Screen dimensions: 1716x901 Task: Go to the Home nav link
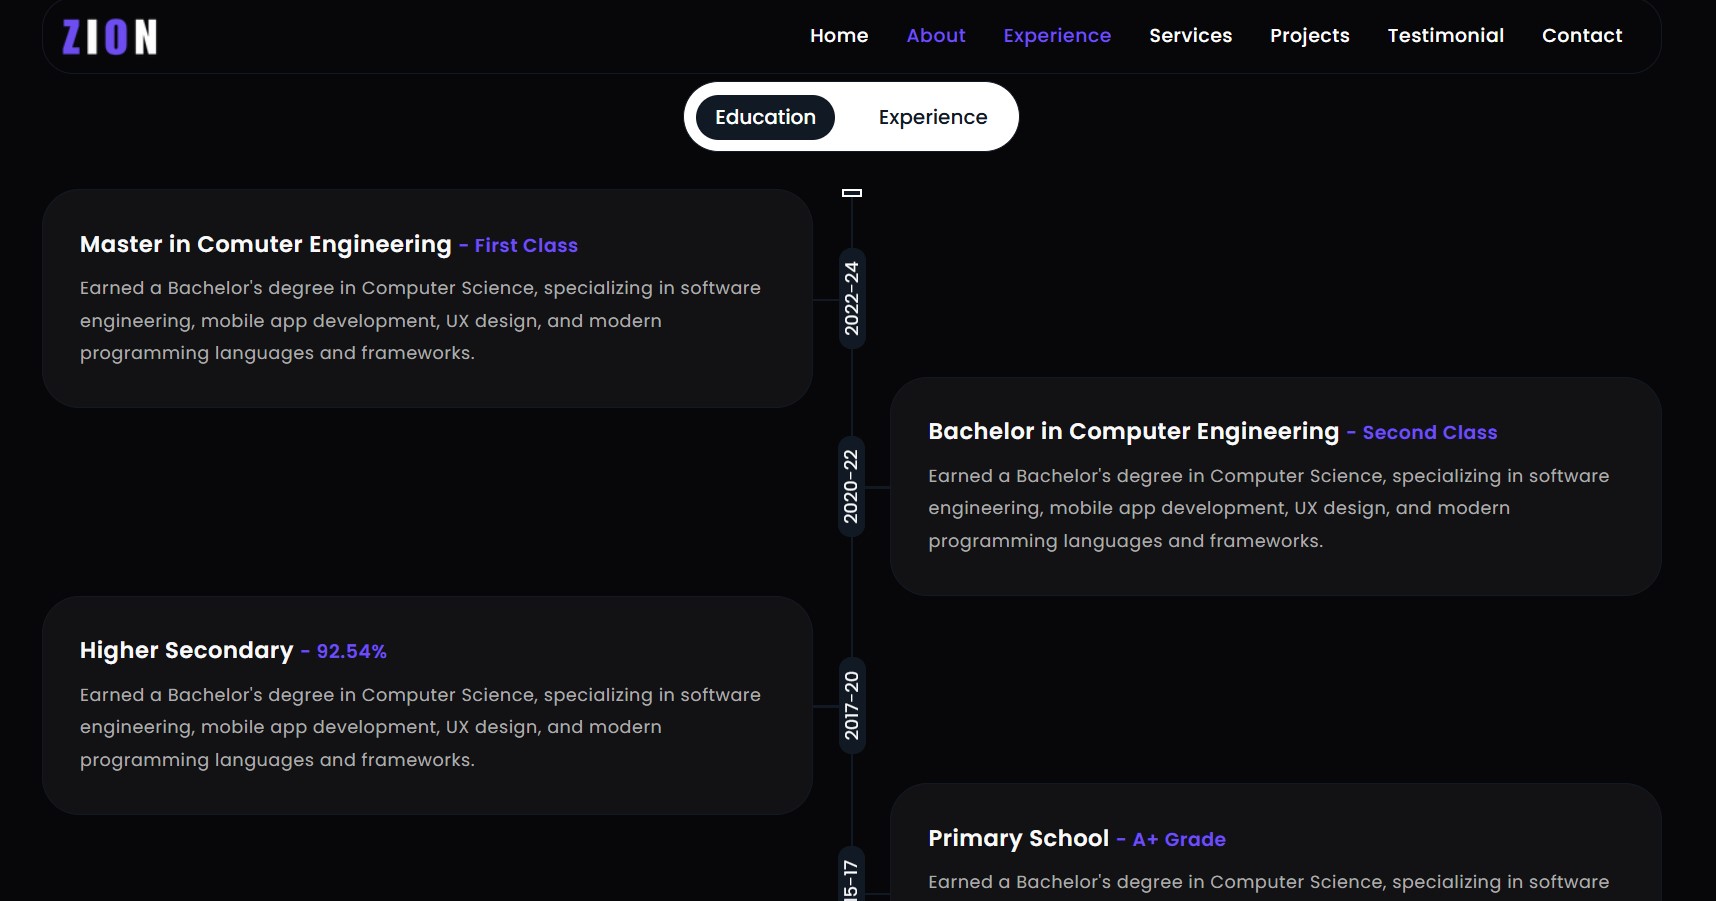click(838, 36)
